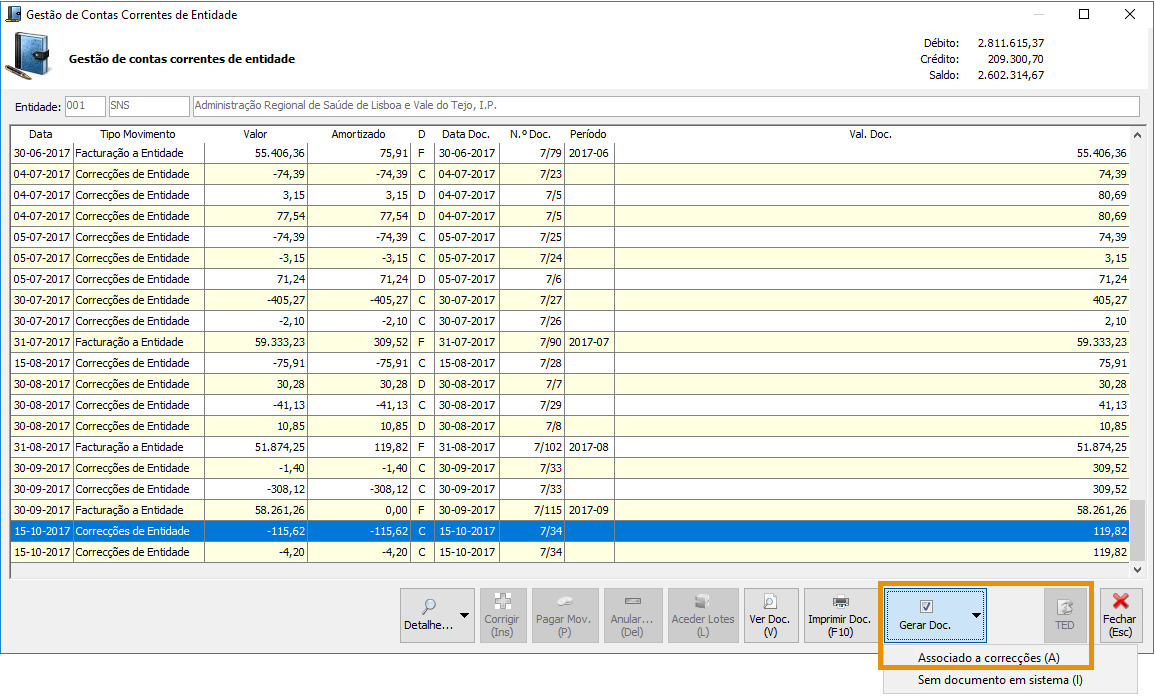Open Ver Doc. (V) document viewer
Screen dimensions: 1155x699
[x=770, y=614]
